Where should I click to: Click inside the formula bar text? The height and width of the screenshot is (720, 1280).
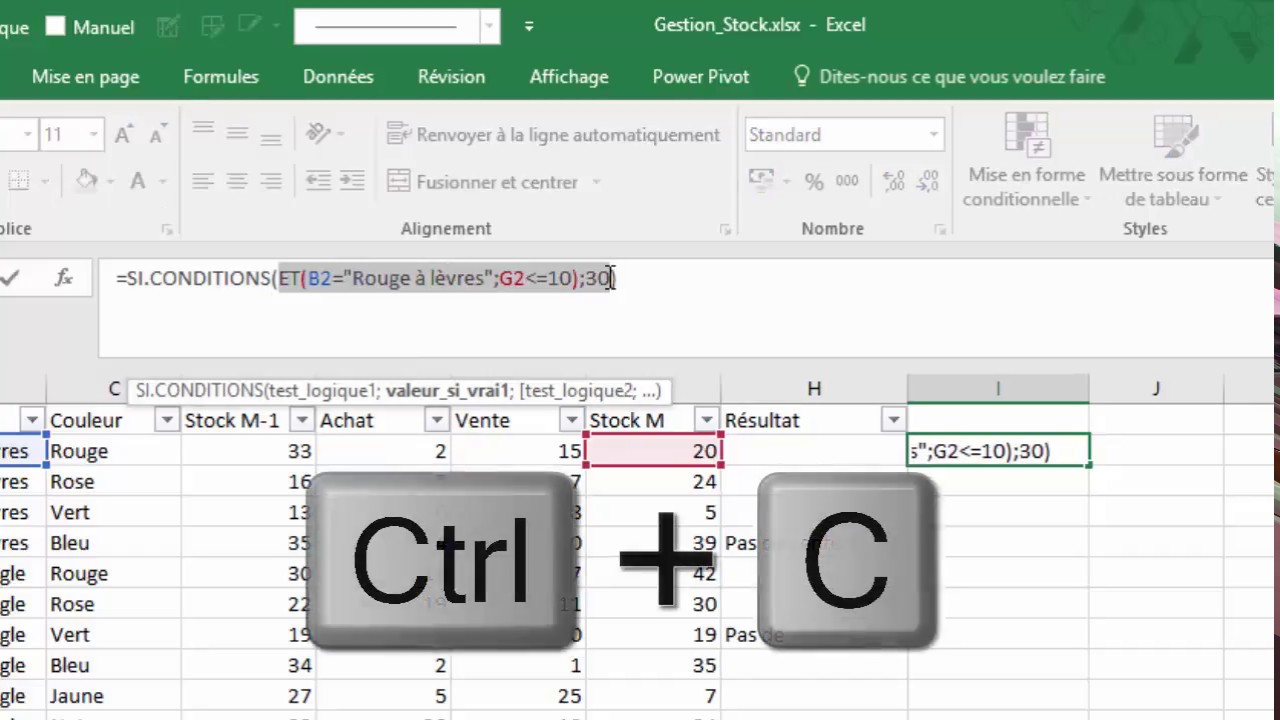click(x=364, y=279)
